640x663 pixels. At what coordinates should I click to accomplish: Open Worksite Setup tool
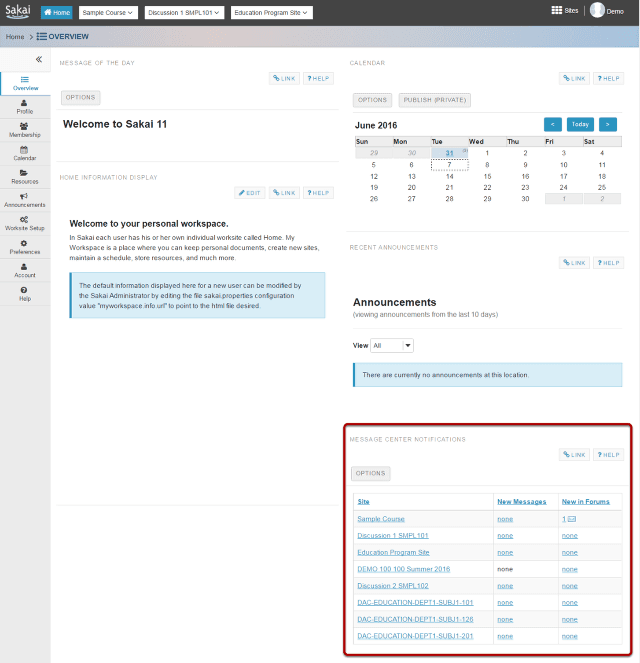(25, 223)
